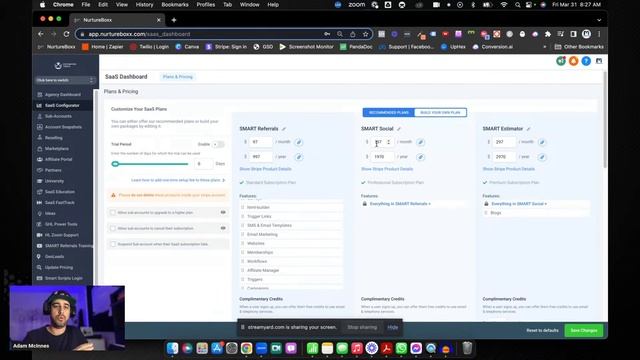The height and width of the screenshot is (360, 640).
Task: Open Update Pricing sidebar item
Action: (x=59, y=267)
